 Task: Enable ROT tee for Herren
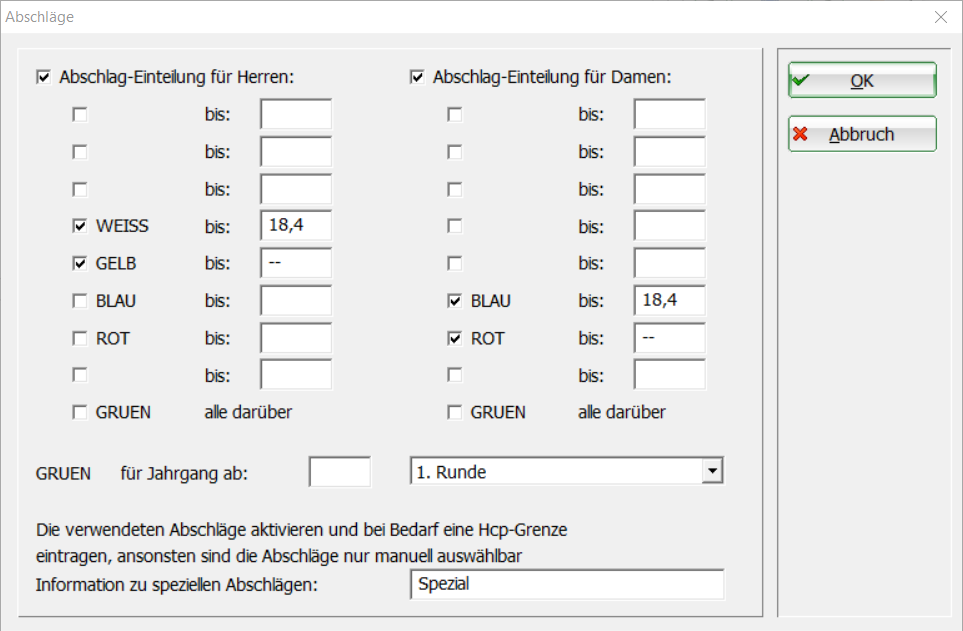[80, 339]
